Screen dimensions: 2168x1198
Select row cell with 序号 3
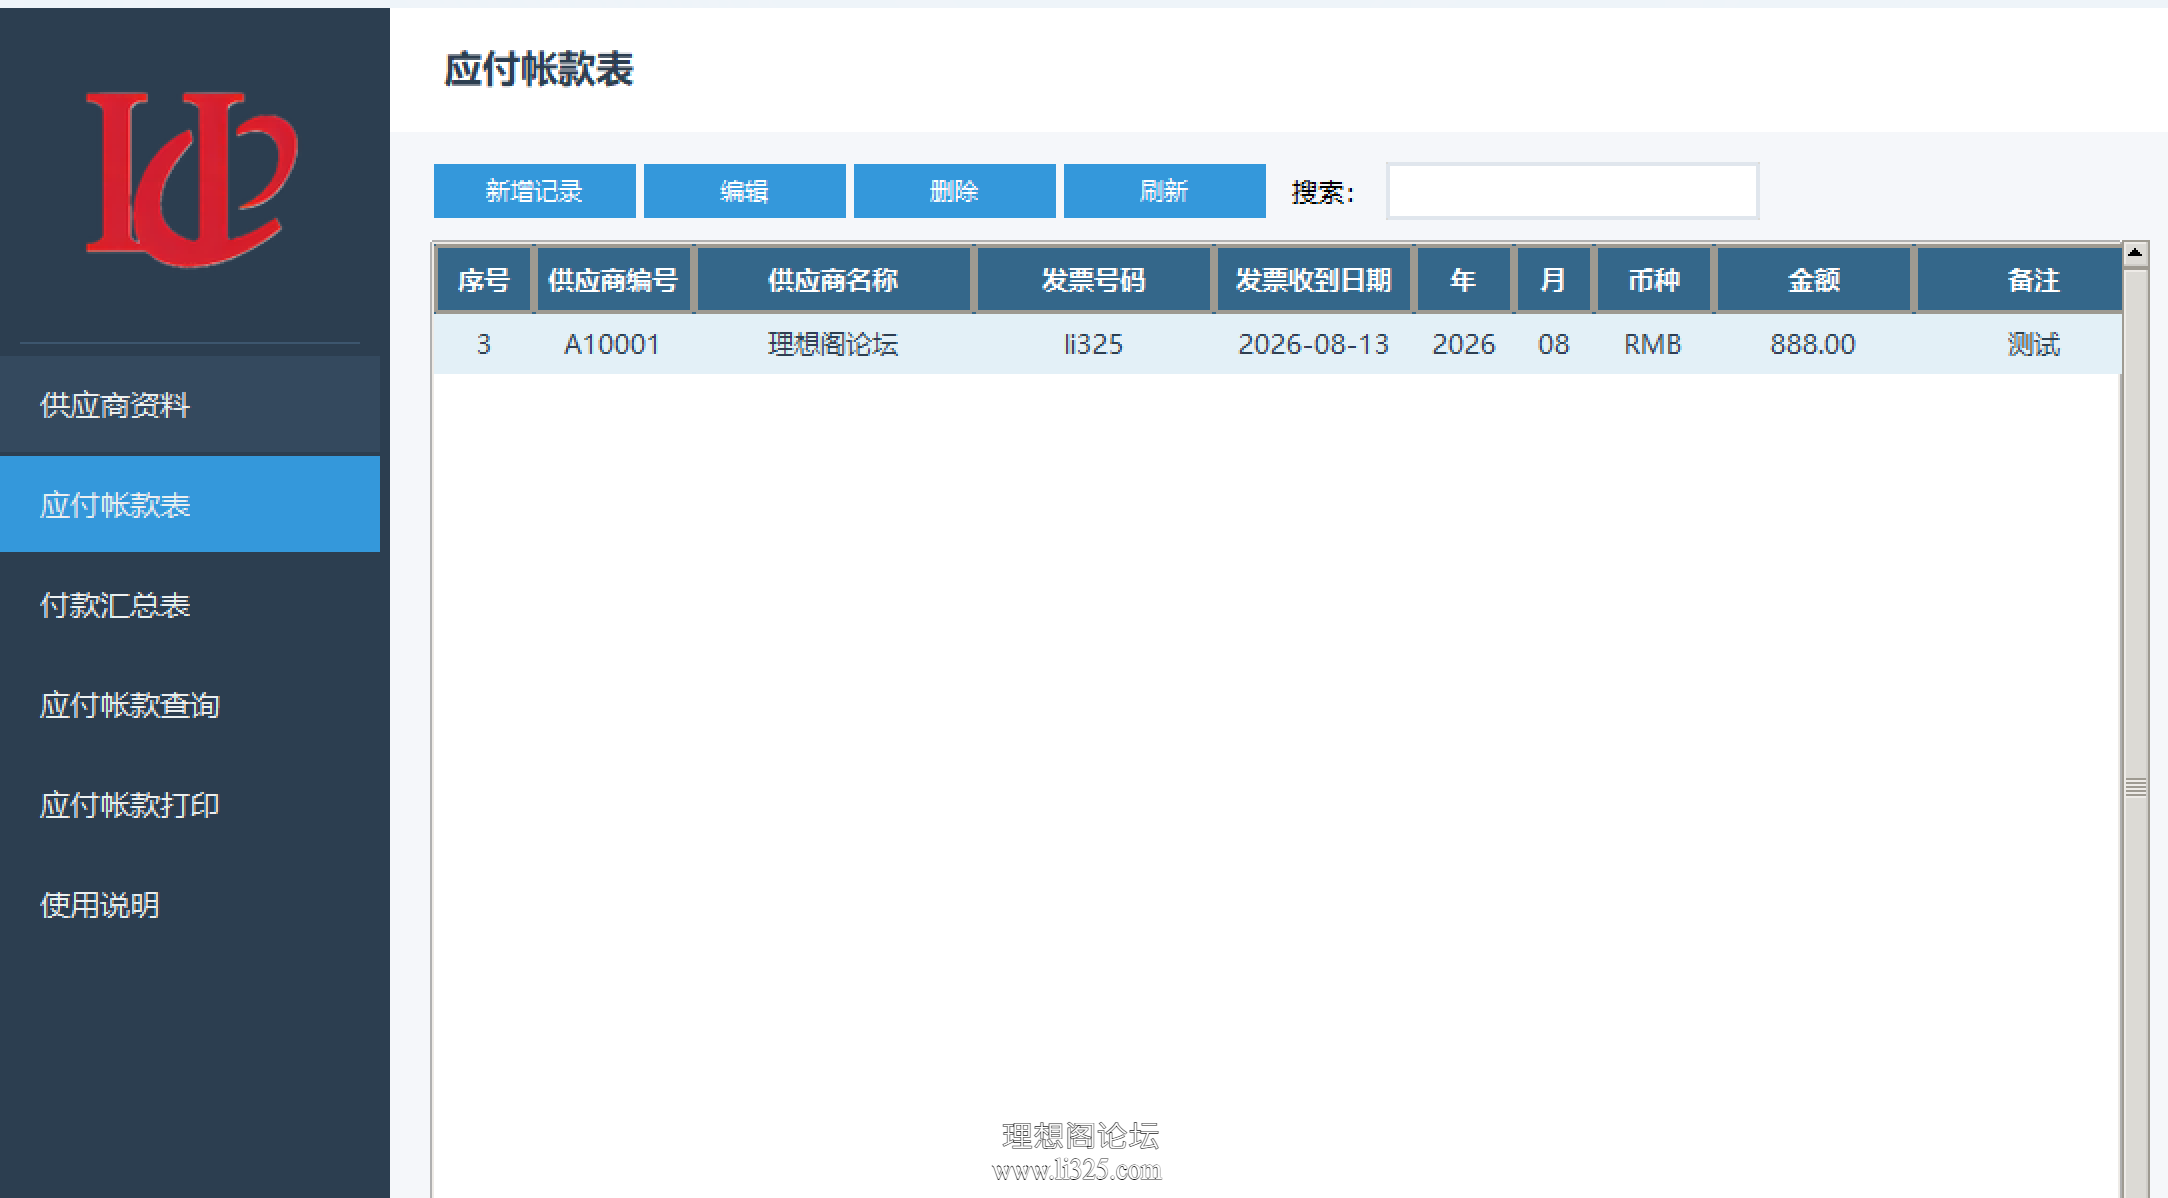(484, 344)
